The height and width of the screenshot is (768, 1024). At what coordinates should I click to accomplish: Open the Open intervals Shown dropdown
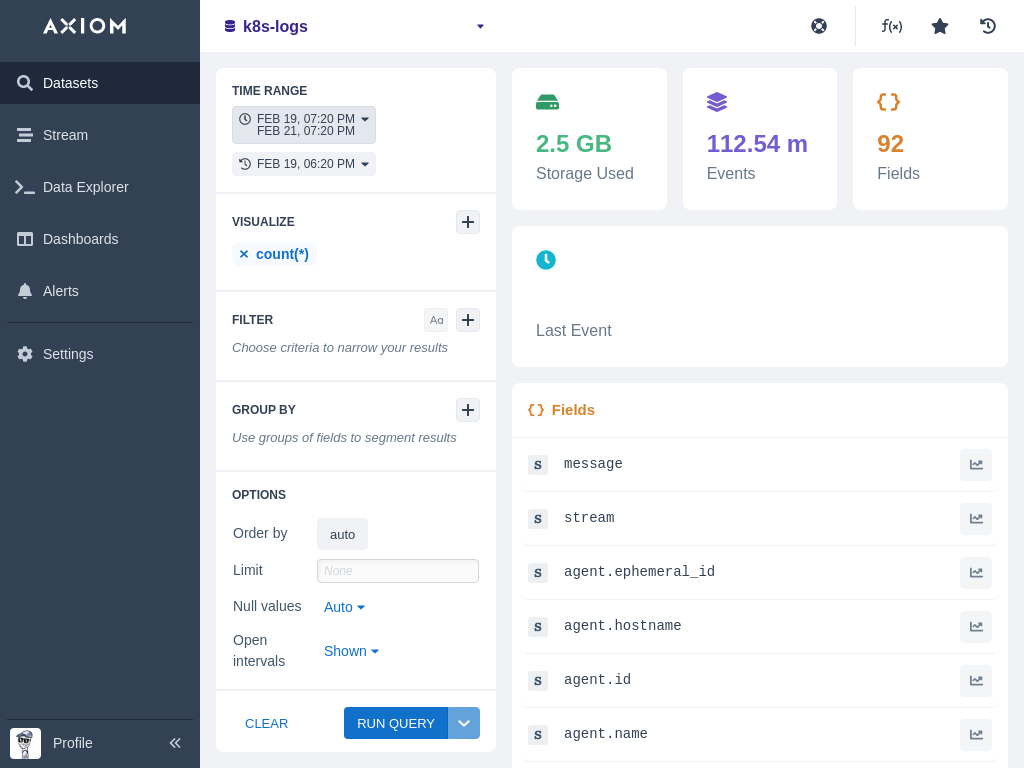pyautogui.click(x=351, y=651)
